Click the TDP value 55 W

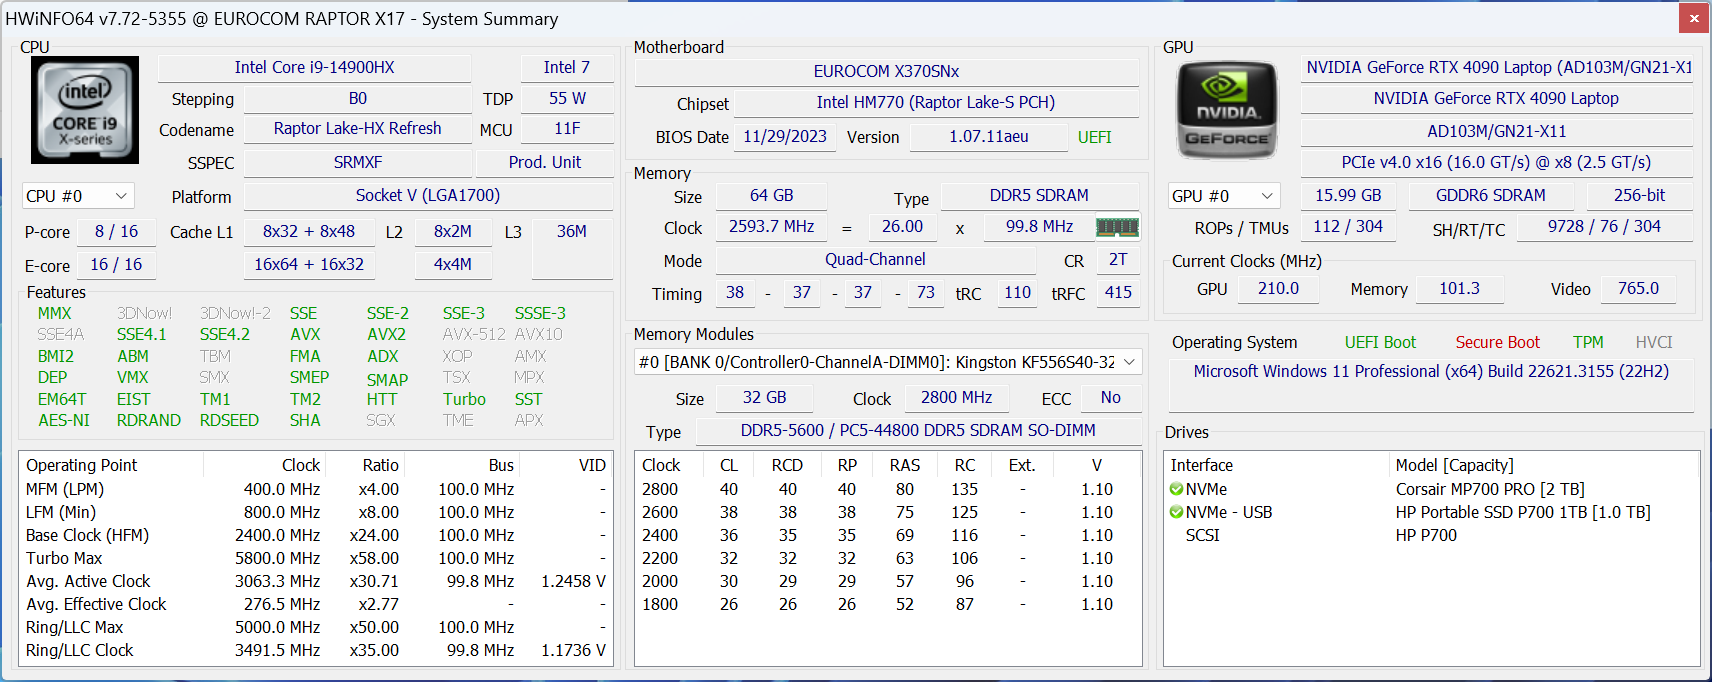(x=567, y=98)
